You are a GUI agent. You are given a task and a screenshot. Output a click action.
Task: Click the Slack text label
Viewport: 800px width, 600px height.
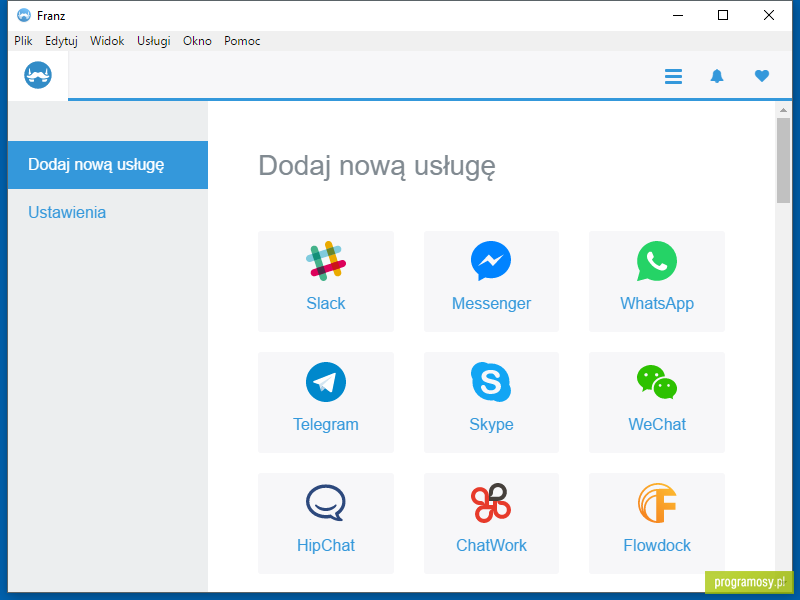(326, 304)
